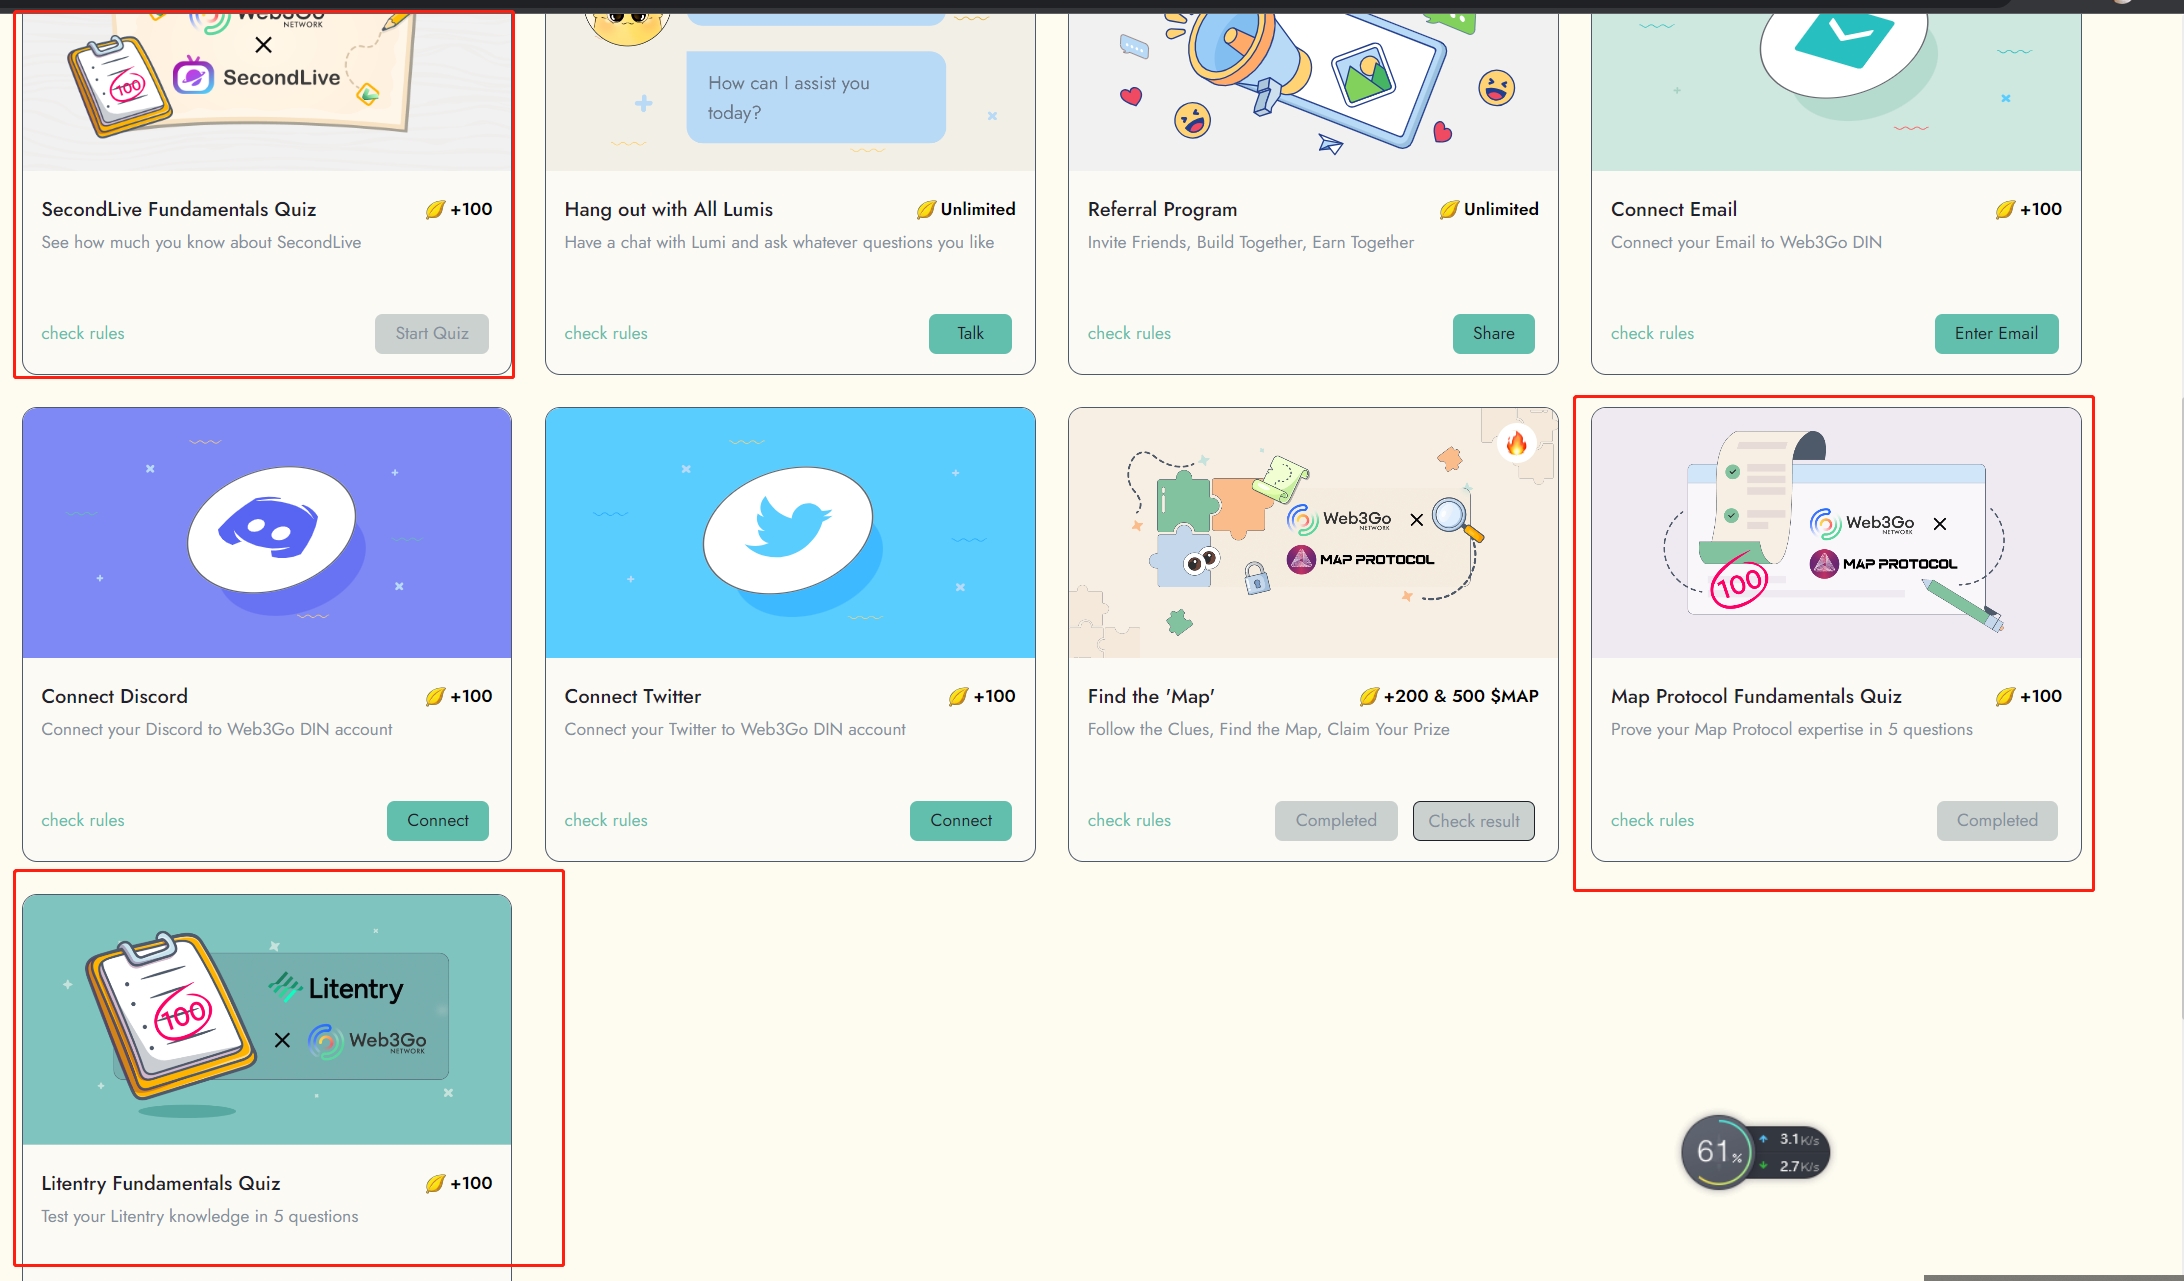Open check rules for Referral Program
The image size is (2184, 1281).
[1128, 334]
